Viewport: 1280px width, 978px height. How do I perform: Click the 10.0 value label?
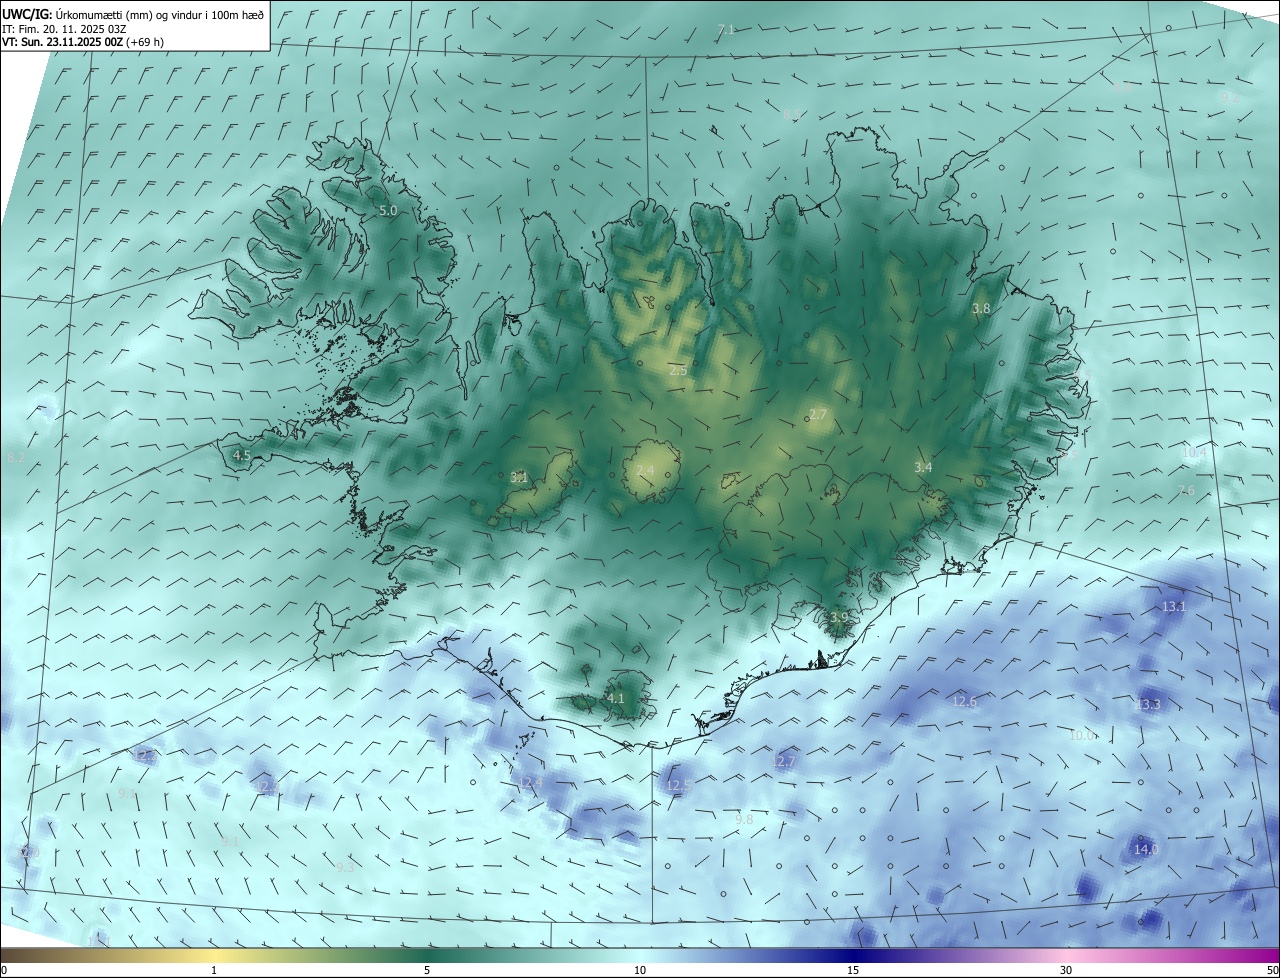1083,735
